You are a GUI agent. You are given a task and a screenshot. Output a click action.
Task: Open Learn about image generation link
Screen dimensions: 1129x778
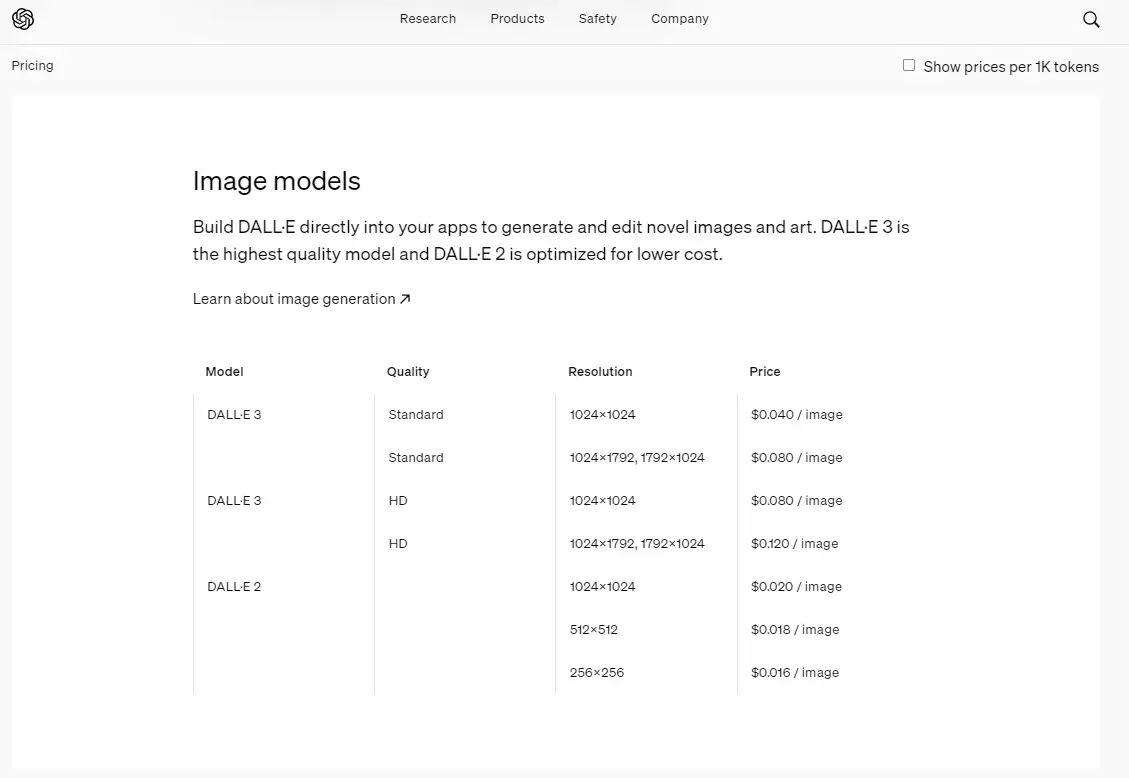click(302, 299)
